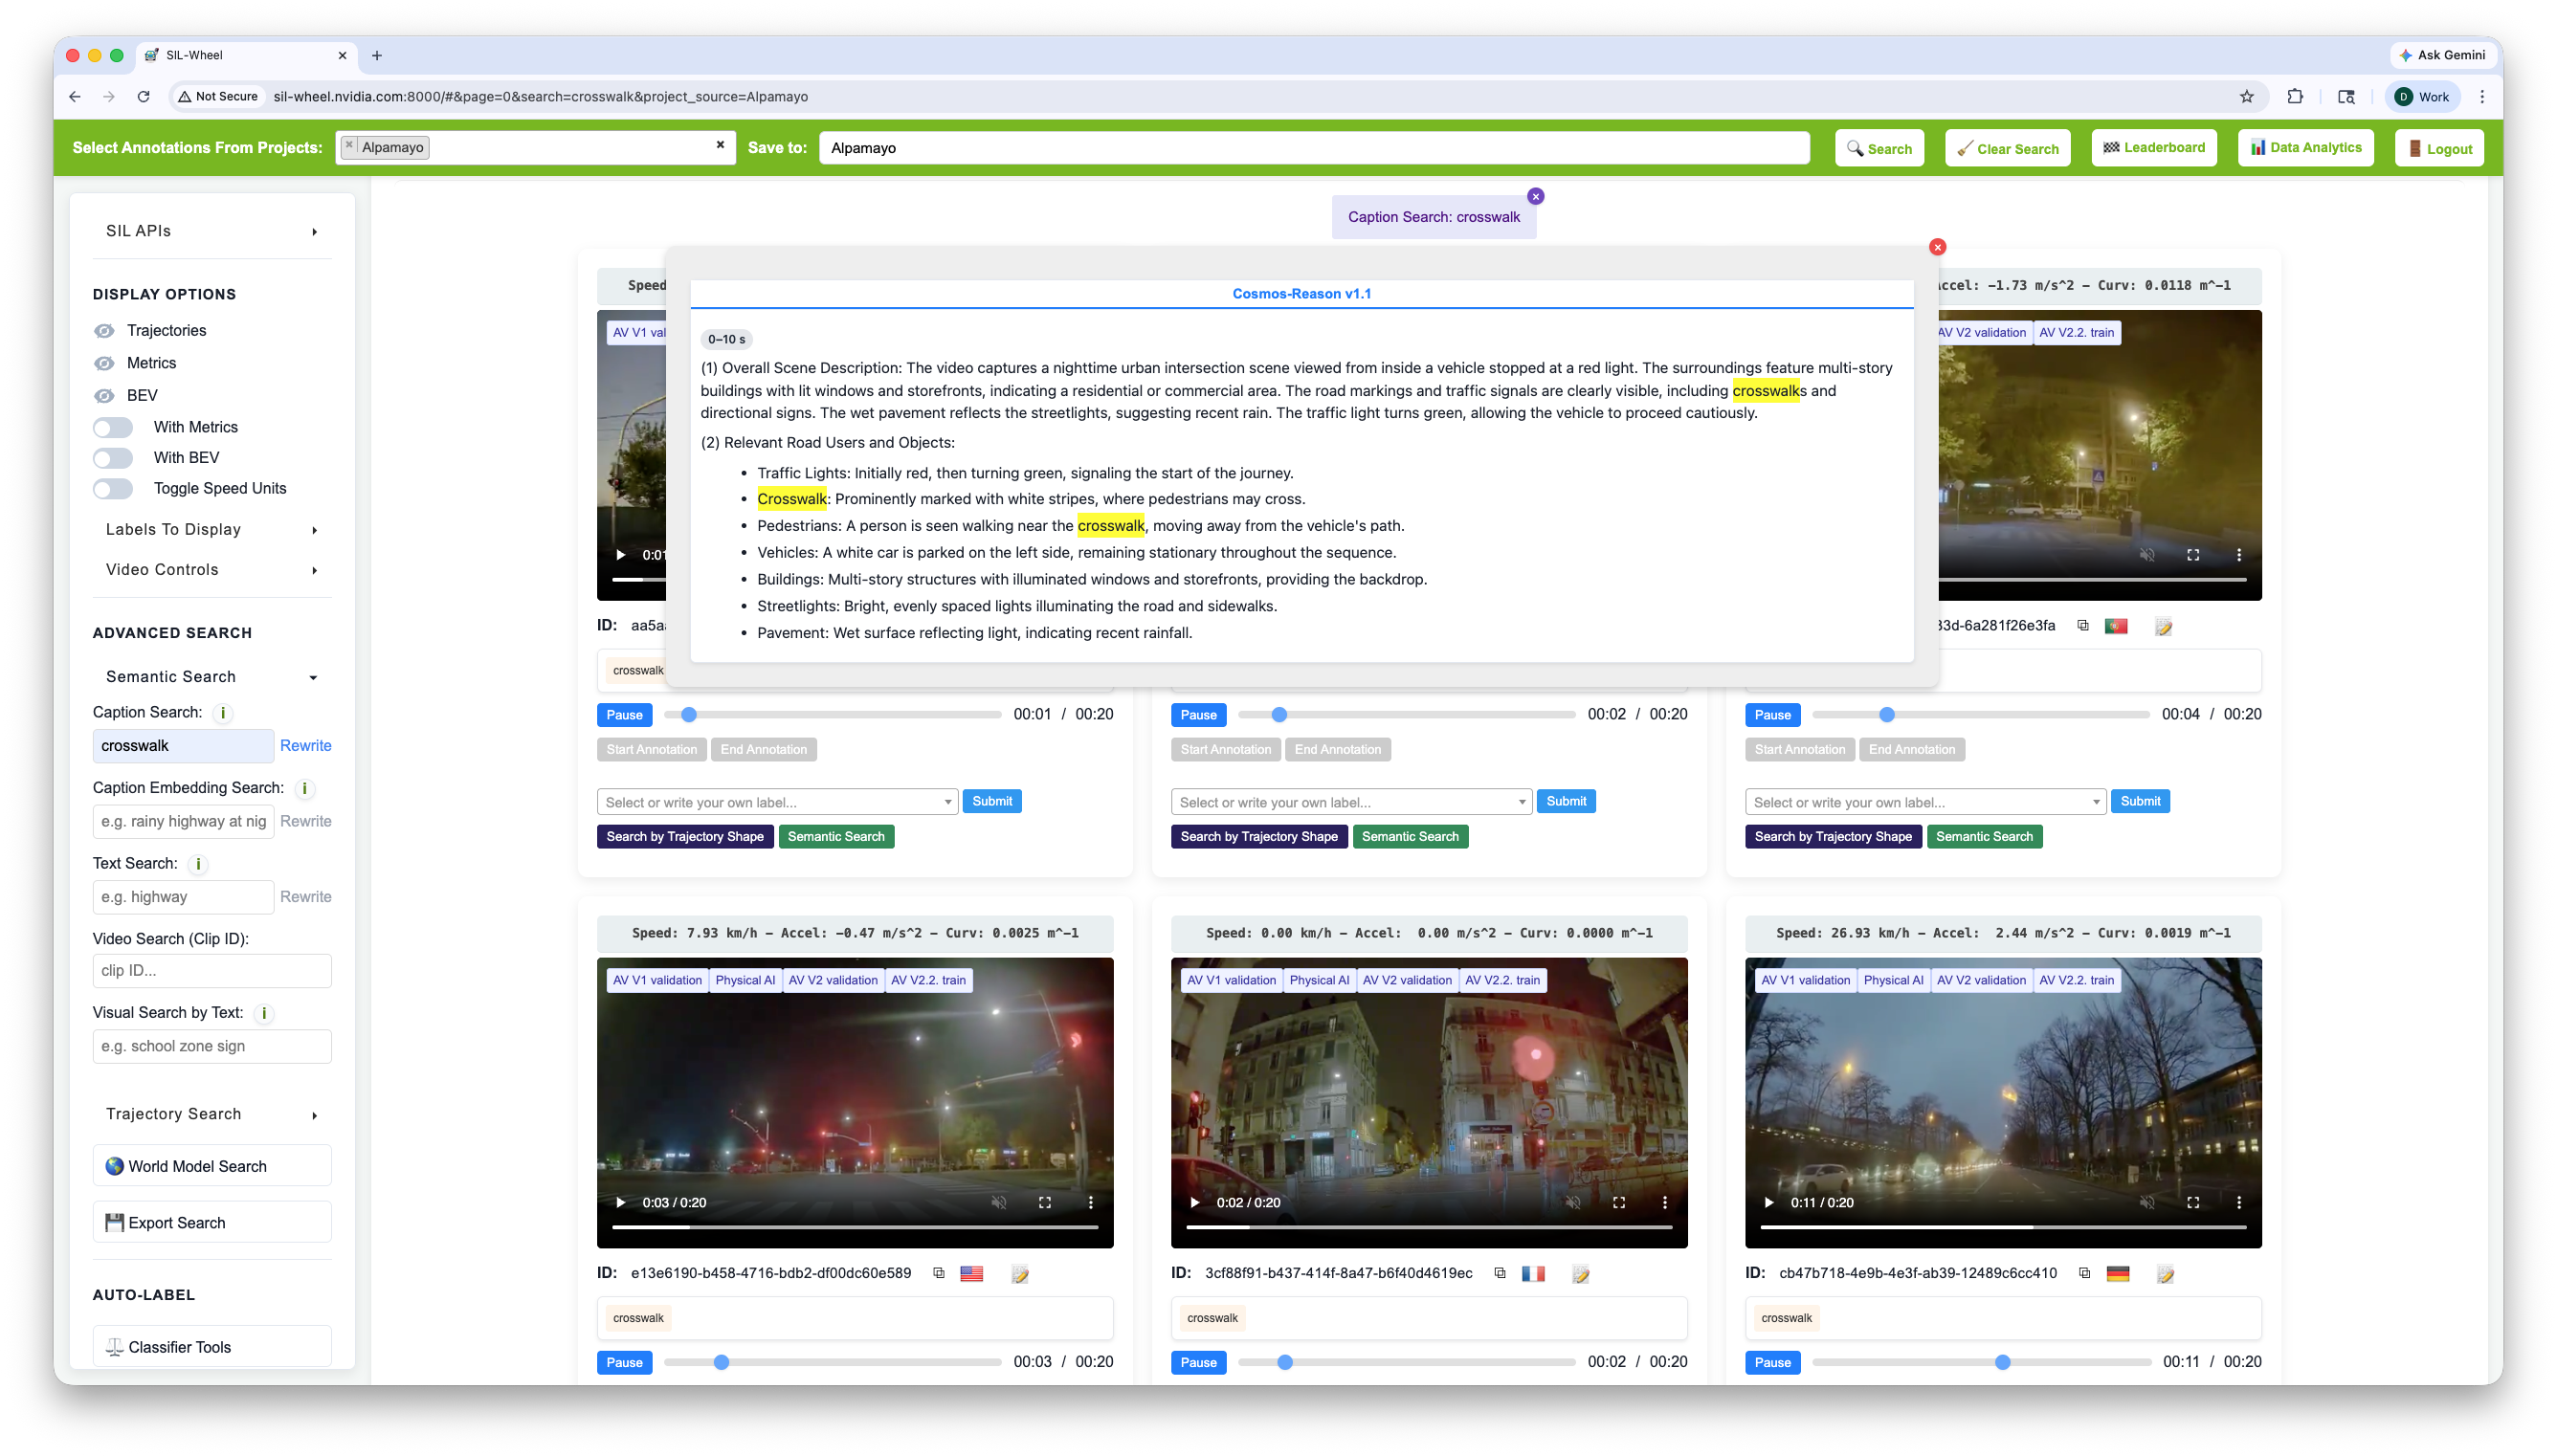The image size is (2557, 1456).
Task: Enter fullscreen on clip e13e6190 video
Action: tap(1044, 1202)
